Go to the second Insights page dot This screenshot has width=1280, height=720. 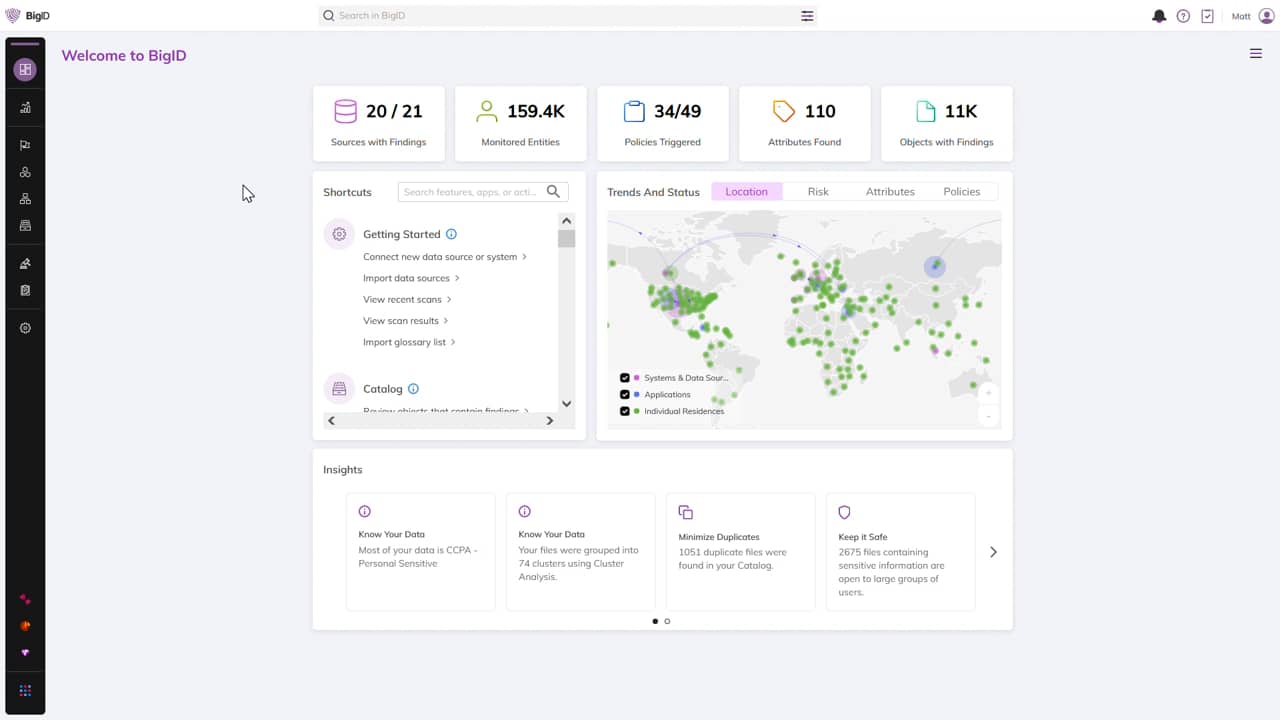667,621
